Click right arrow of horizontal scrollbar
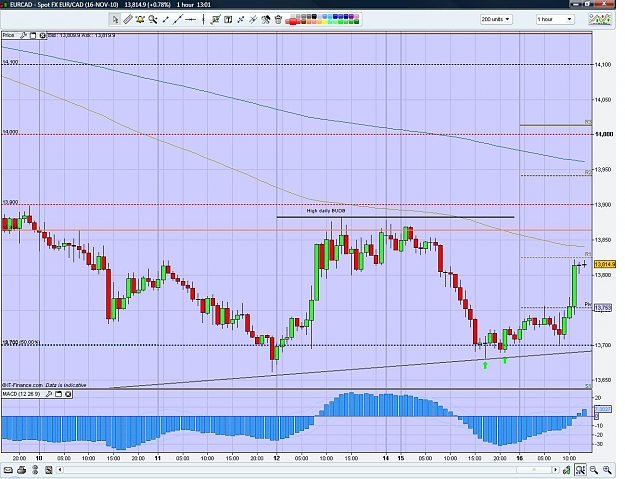This screenshot has height=479, width=625. (555, 469)
